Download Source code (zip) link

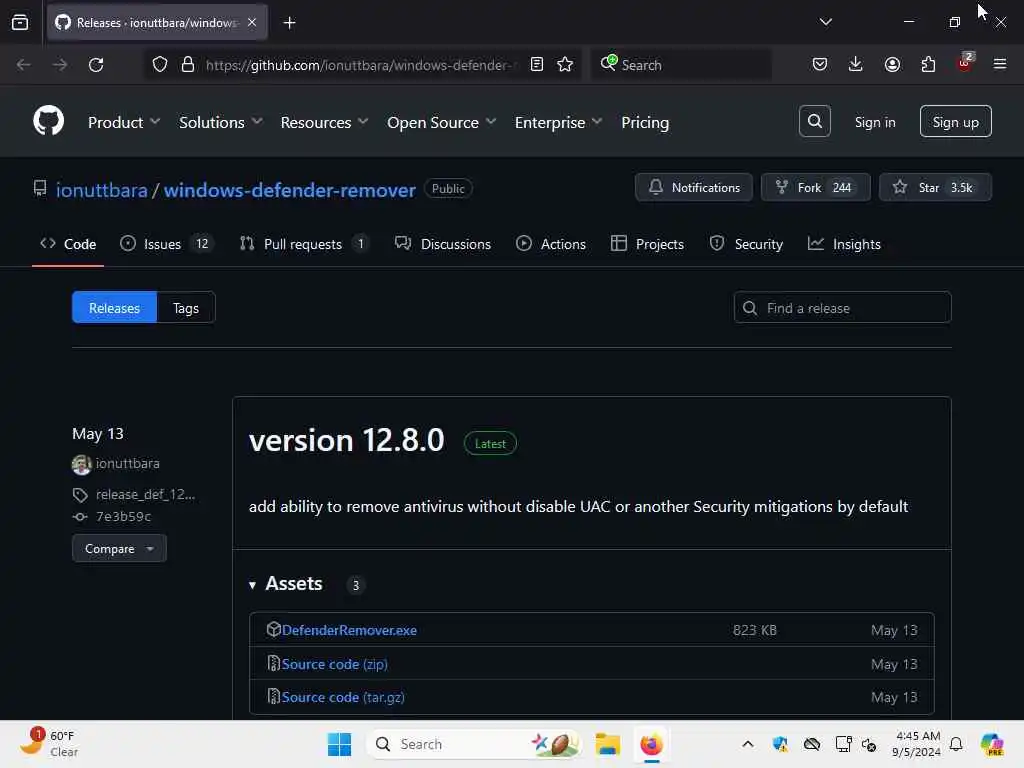(x=334, y=664)
